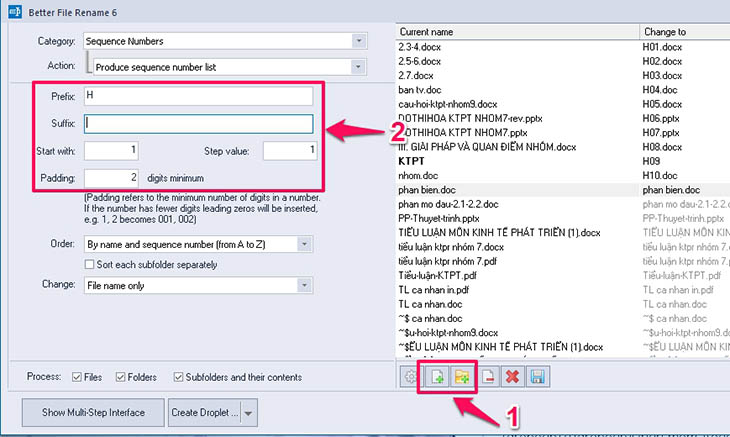Open the Create Droplet arrow menu
730x437 pixels.
[249, 413]
